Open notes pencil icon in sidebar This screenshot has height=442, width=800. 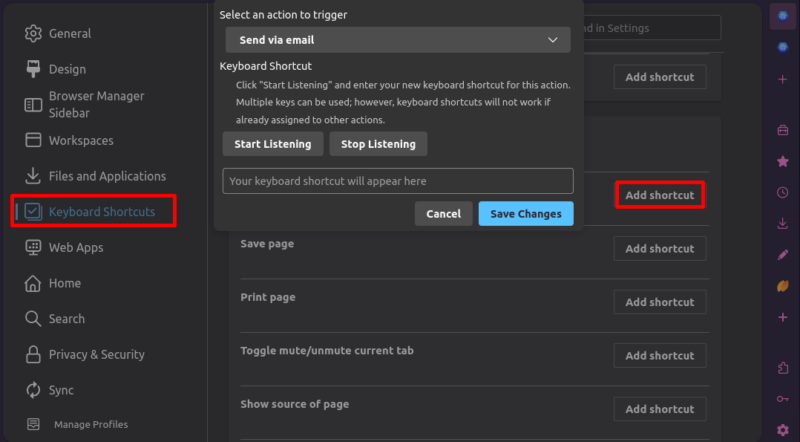[782, 255]
